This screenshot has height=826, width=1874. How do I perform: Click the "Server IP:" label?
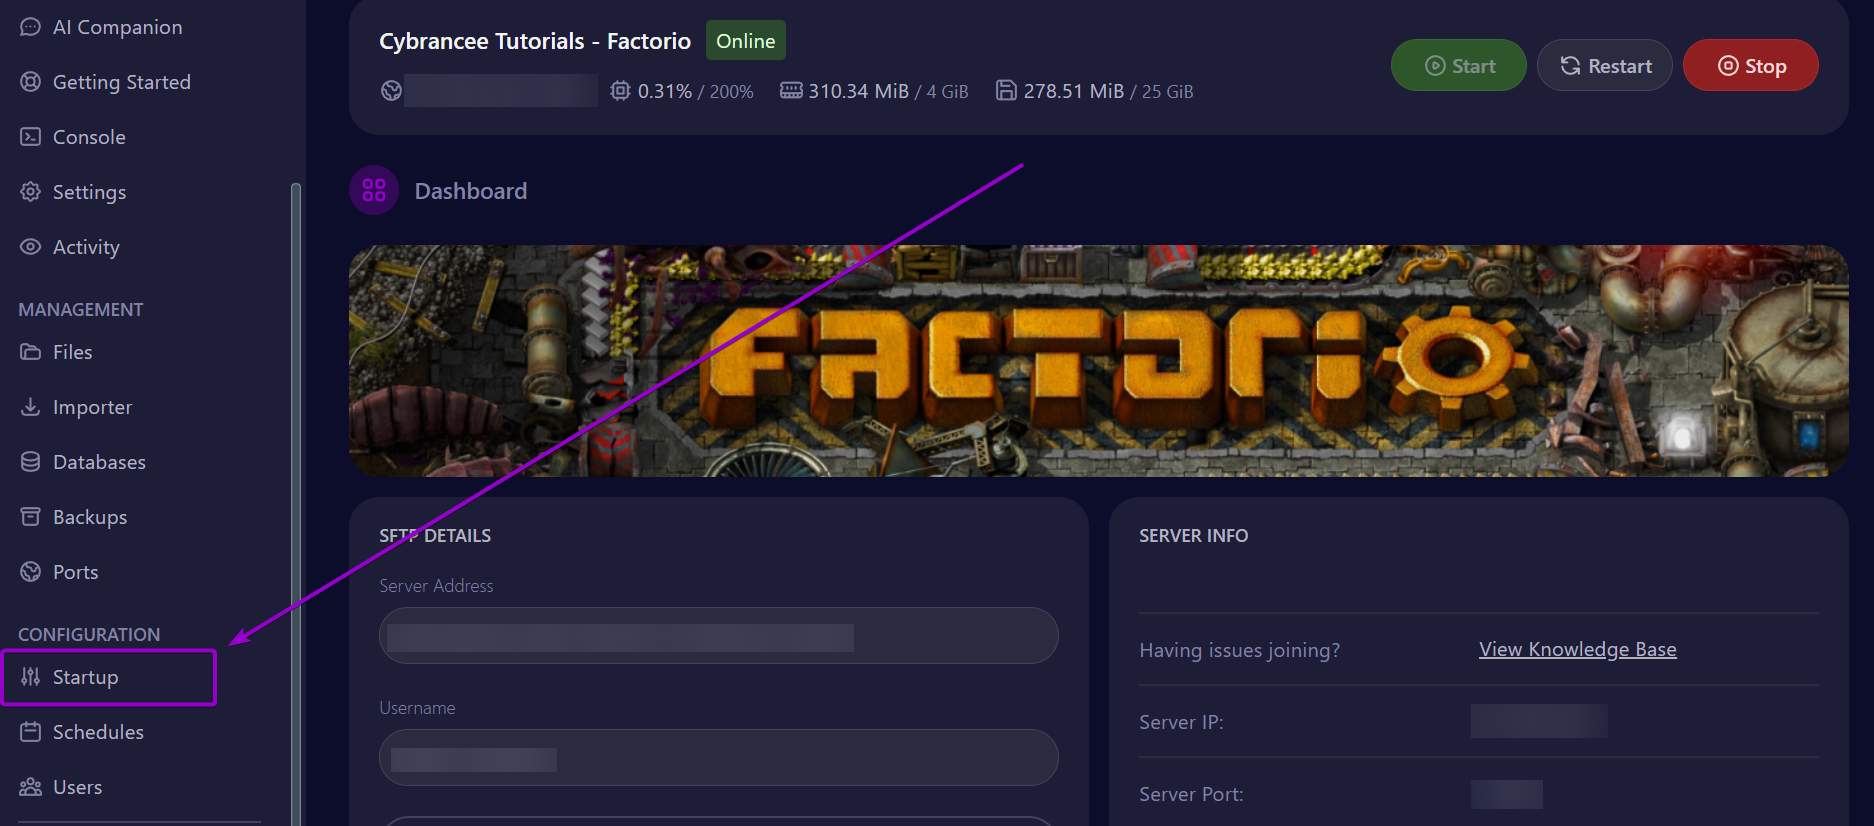tap(1181, 722)
